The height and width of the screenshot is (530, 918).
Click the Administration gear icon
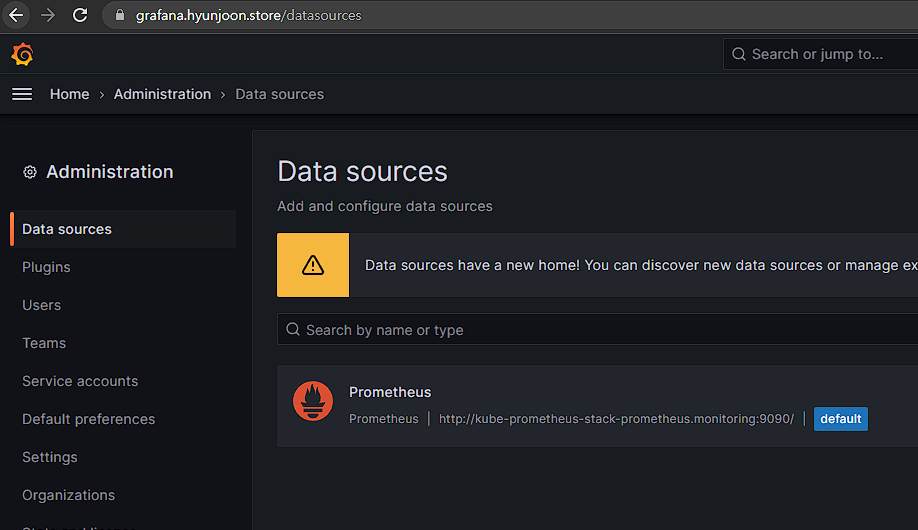(x=30, y=172)
